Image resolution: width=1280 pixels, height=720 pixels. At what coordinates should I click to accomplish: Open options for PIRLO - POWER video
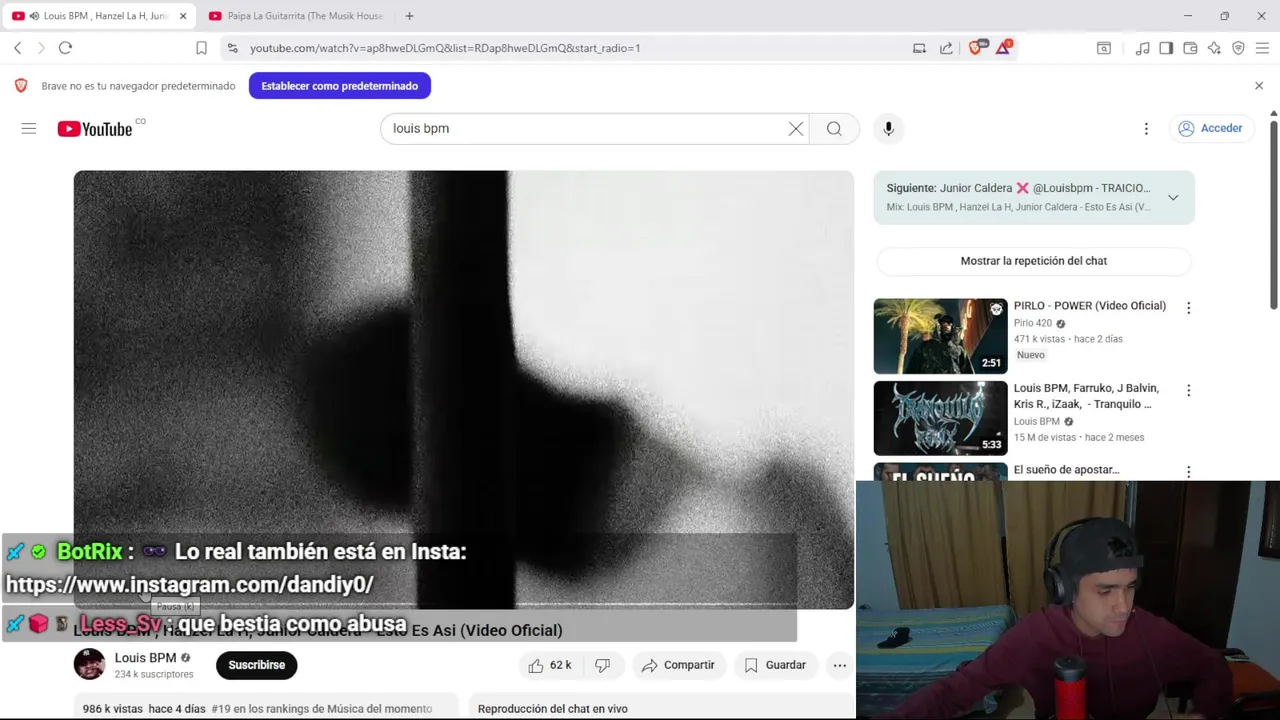pos(1188,308)
